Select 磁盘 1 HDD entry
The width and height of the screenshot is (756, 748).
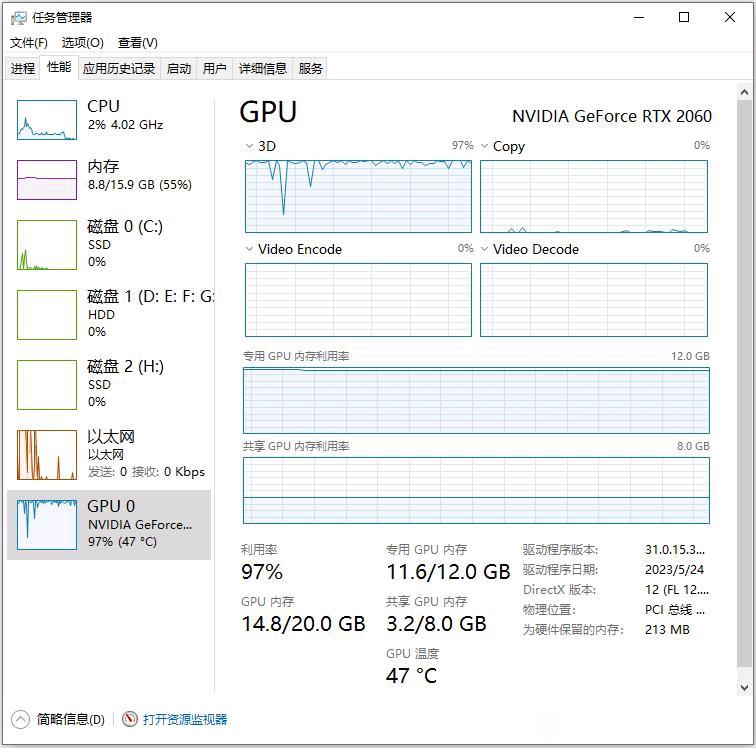pos(109,314)
